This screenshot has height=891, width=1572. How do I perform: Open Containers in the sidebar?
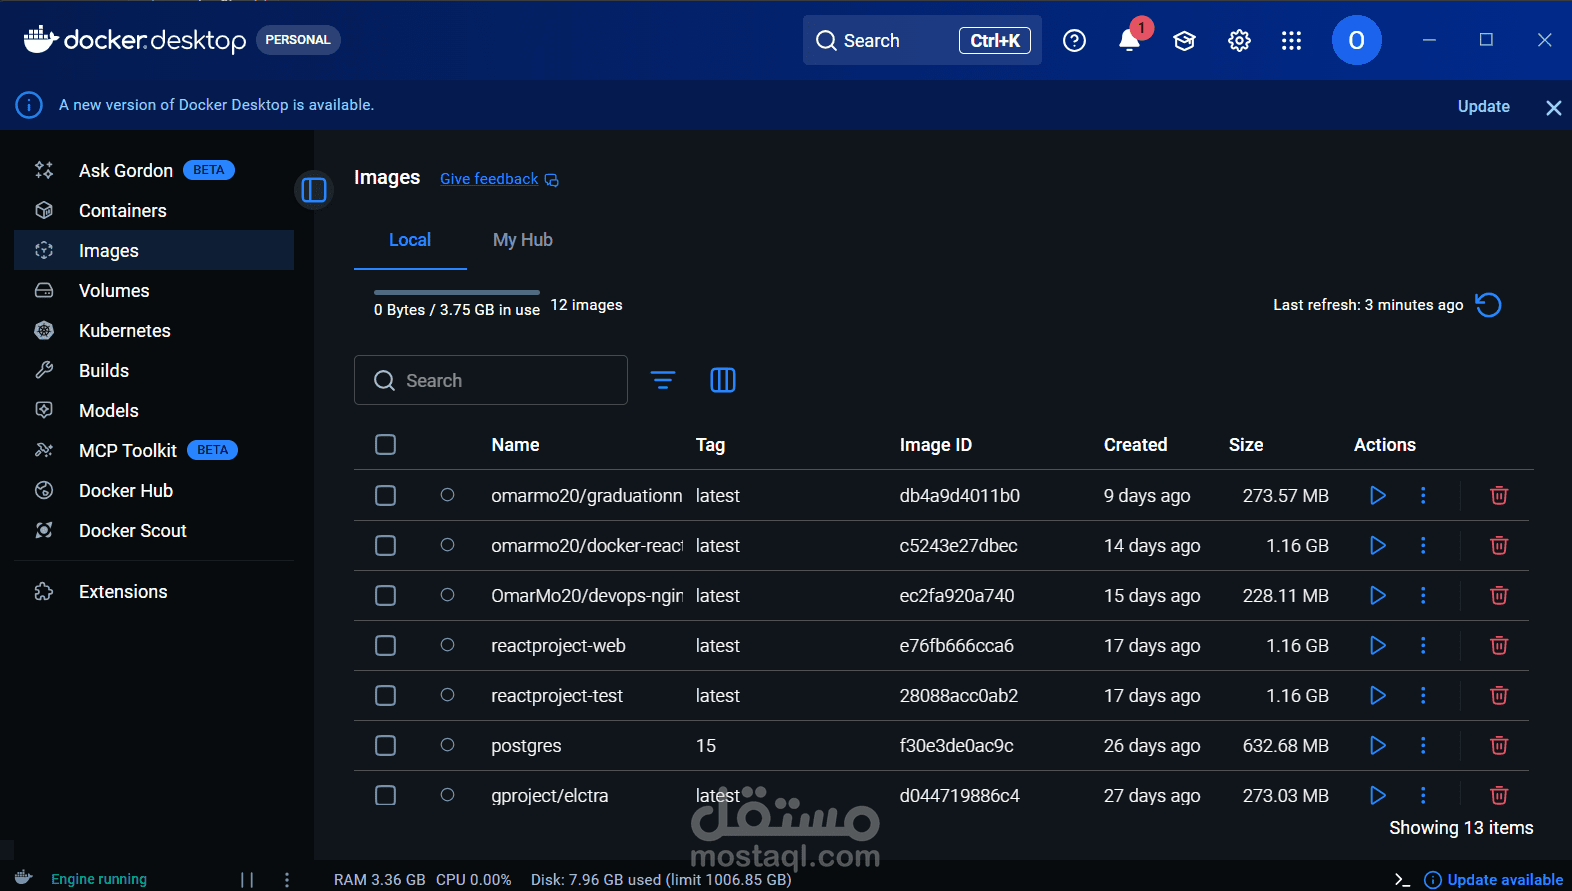pyautogui.click(x=154, y=210)
